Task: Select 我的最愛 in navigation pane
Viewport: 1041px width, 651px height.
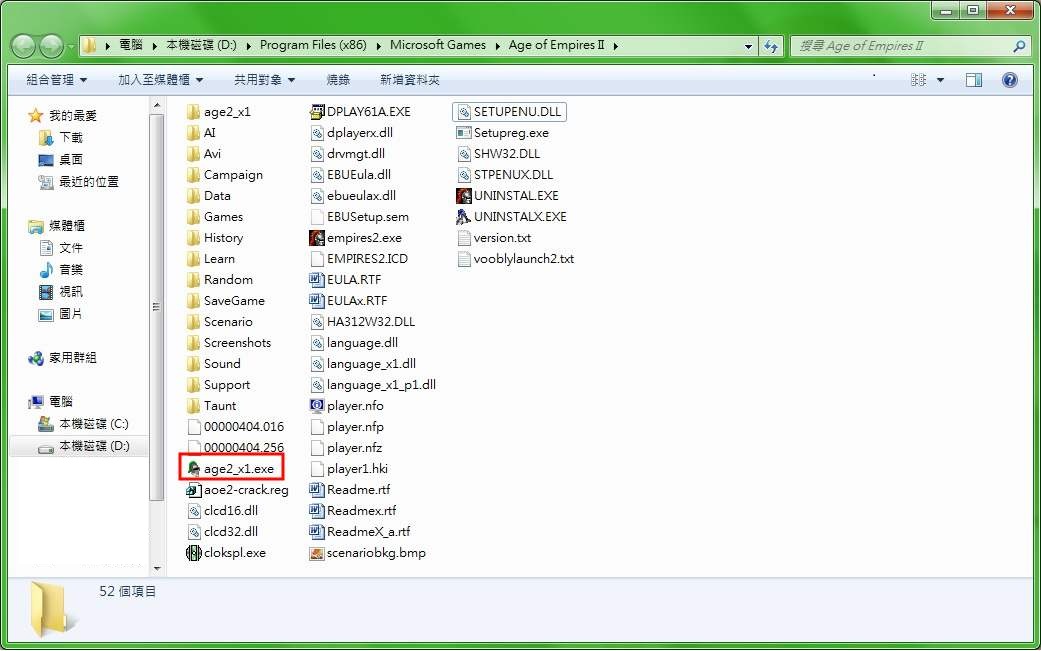Action: coord(72,115)
